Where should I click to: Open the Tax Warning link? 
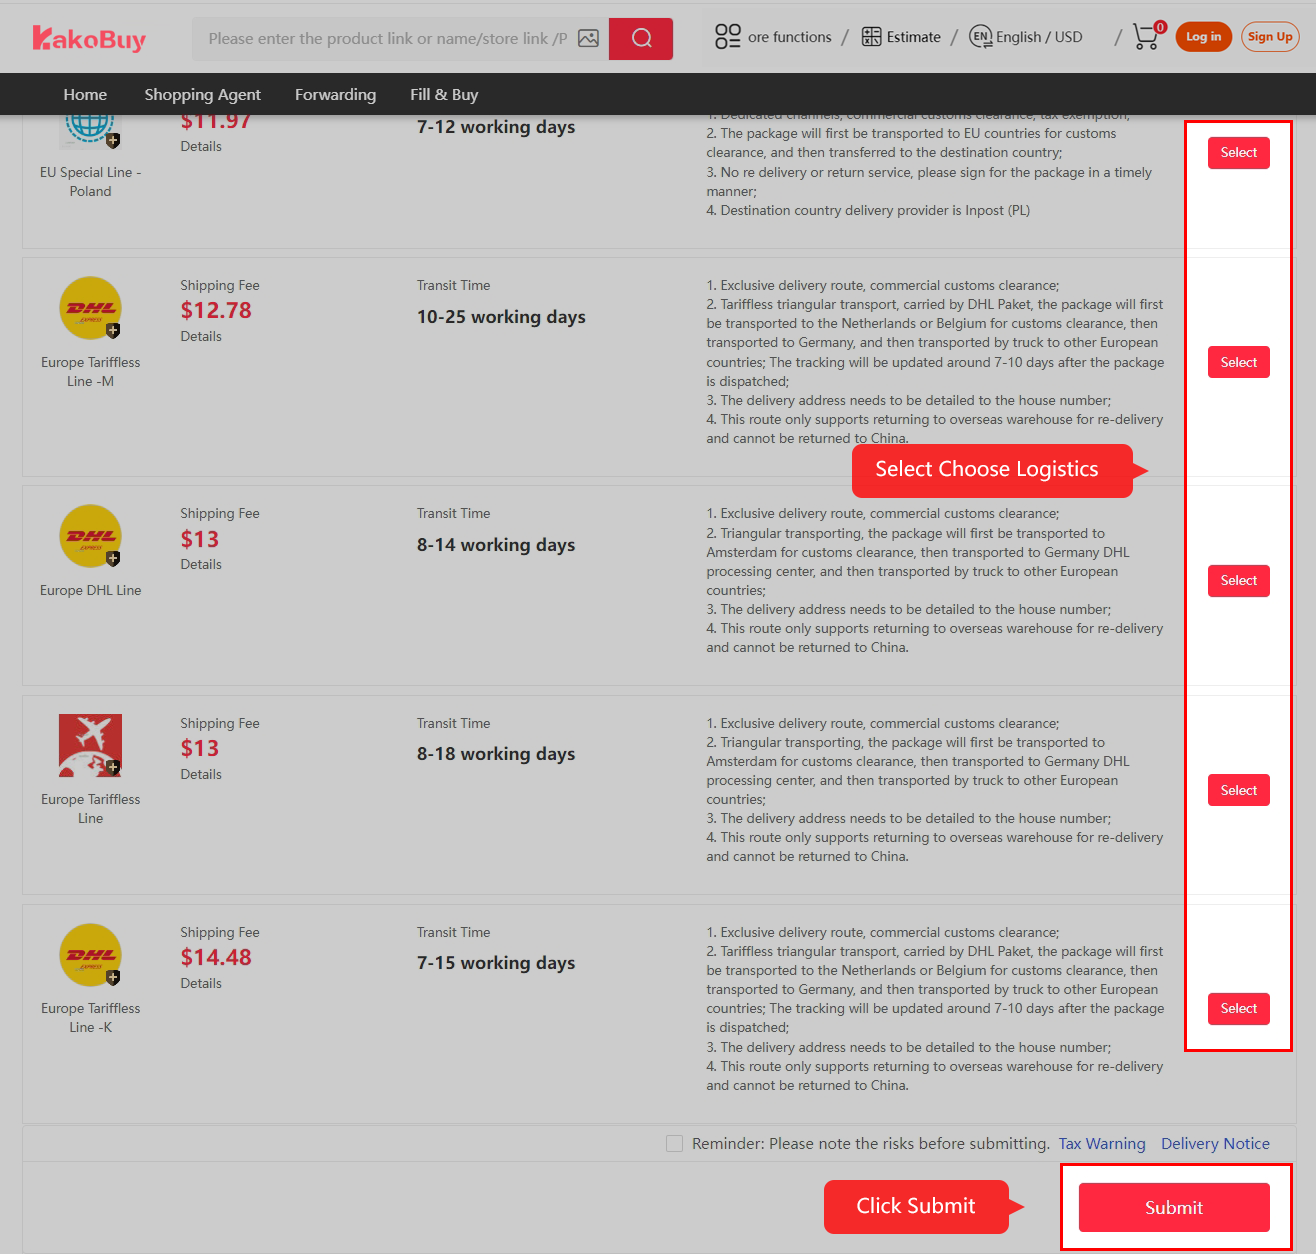click(x=1101, y=1143)
